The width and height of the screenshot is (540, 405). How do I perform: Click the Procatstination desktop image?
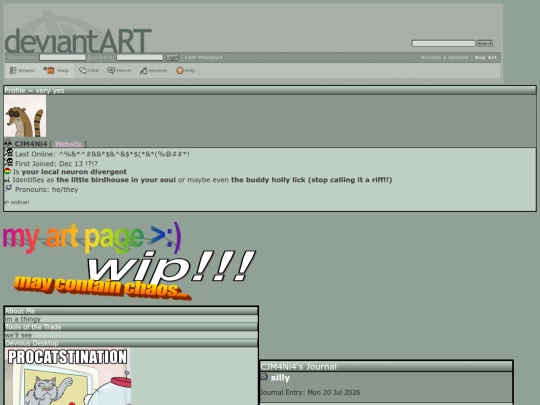[68, 376]
